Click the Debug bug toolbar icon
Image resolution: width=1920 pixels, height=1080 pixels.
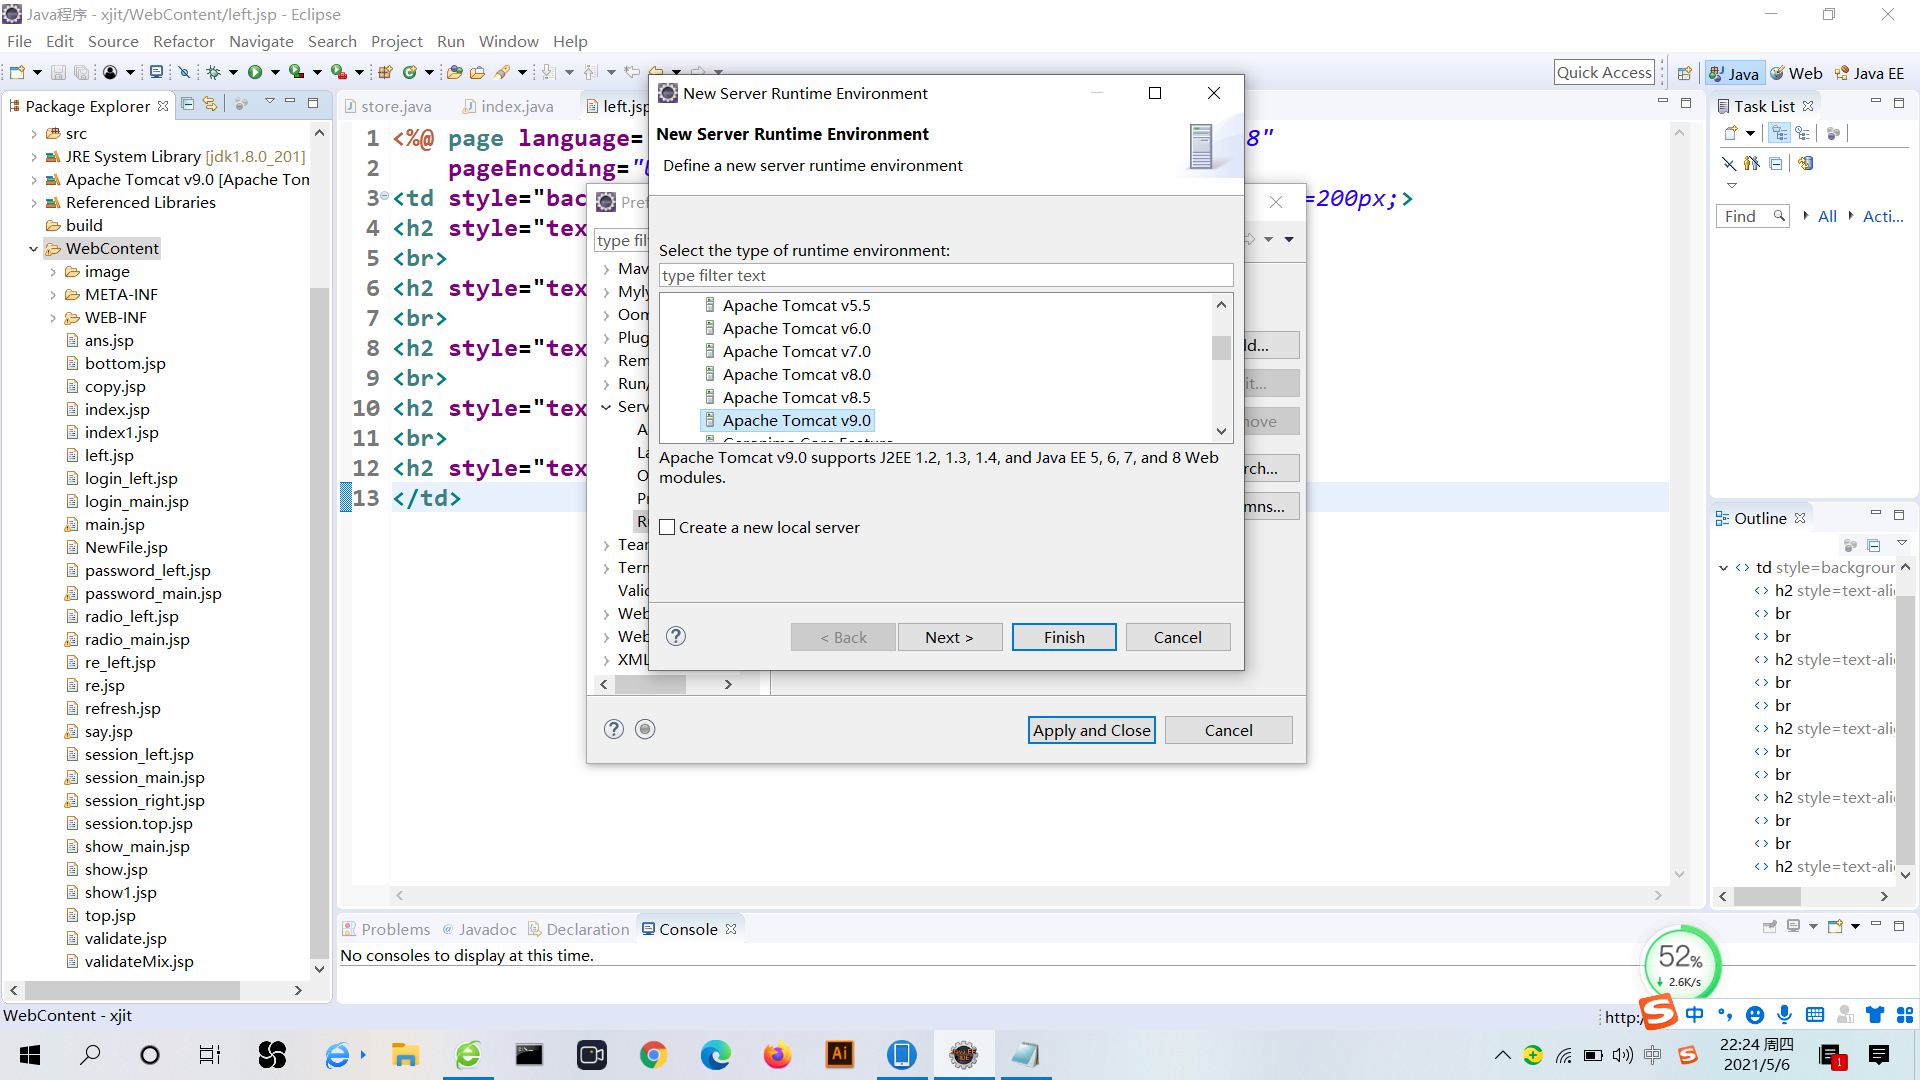tap(213, 72)
